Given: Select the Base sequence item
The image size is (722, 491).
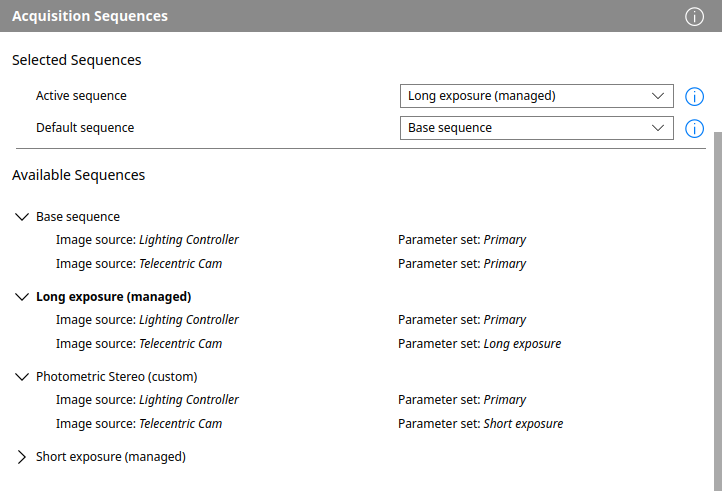Looking at the screenshot, I should point(78,216).
